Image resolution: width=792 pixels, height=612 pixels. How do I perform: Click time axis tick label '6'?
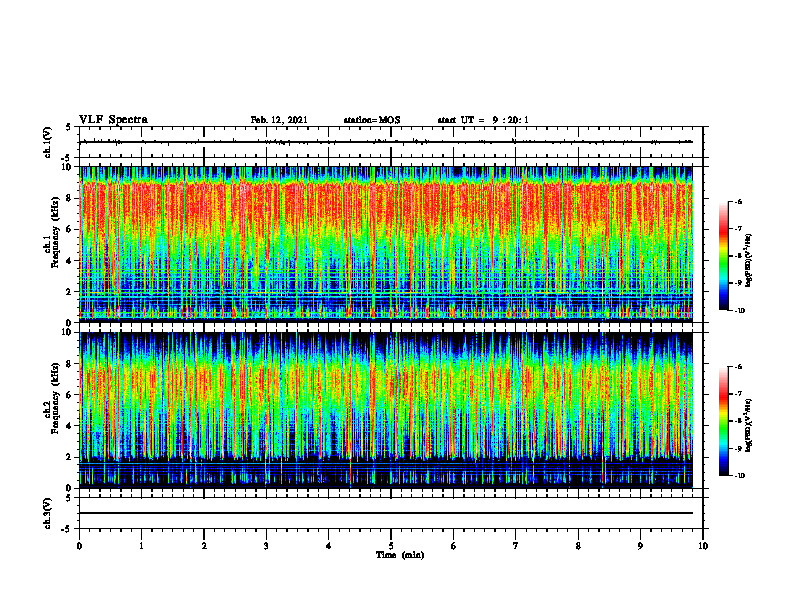pos(454,546)
